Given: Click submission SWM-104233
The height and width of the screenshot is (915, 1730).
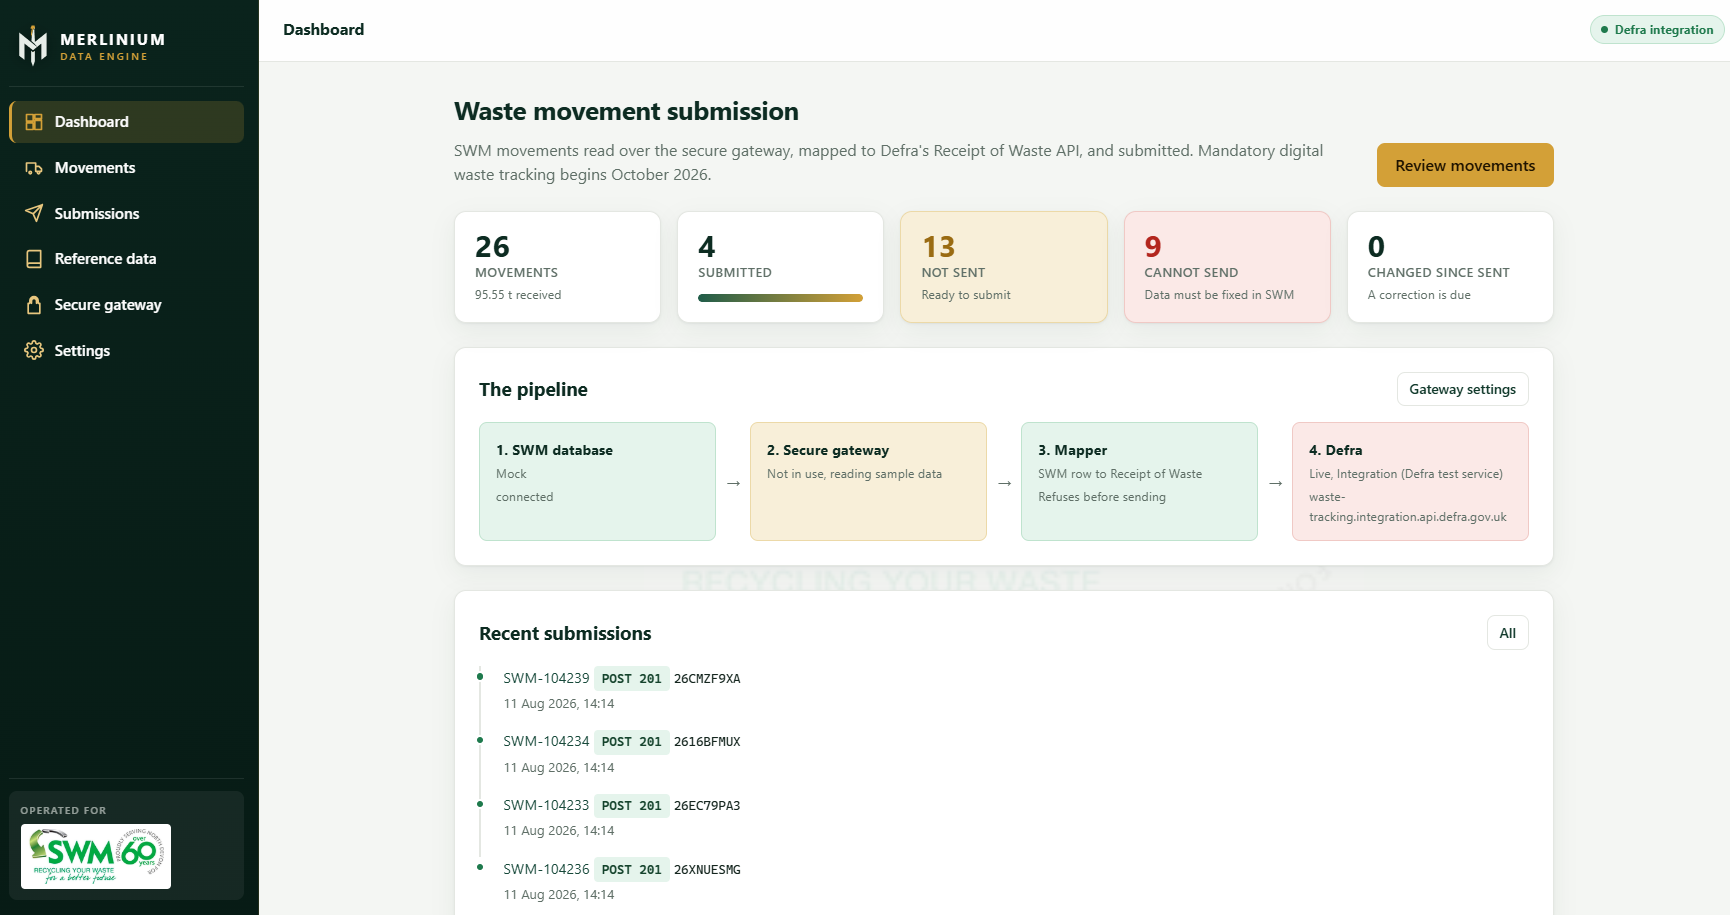Looking at the screenshot, I should click(546, 805).
